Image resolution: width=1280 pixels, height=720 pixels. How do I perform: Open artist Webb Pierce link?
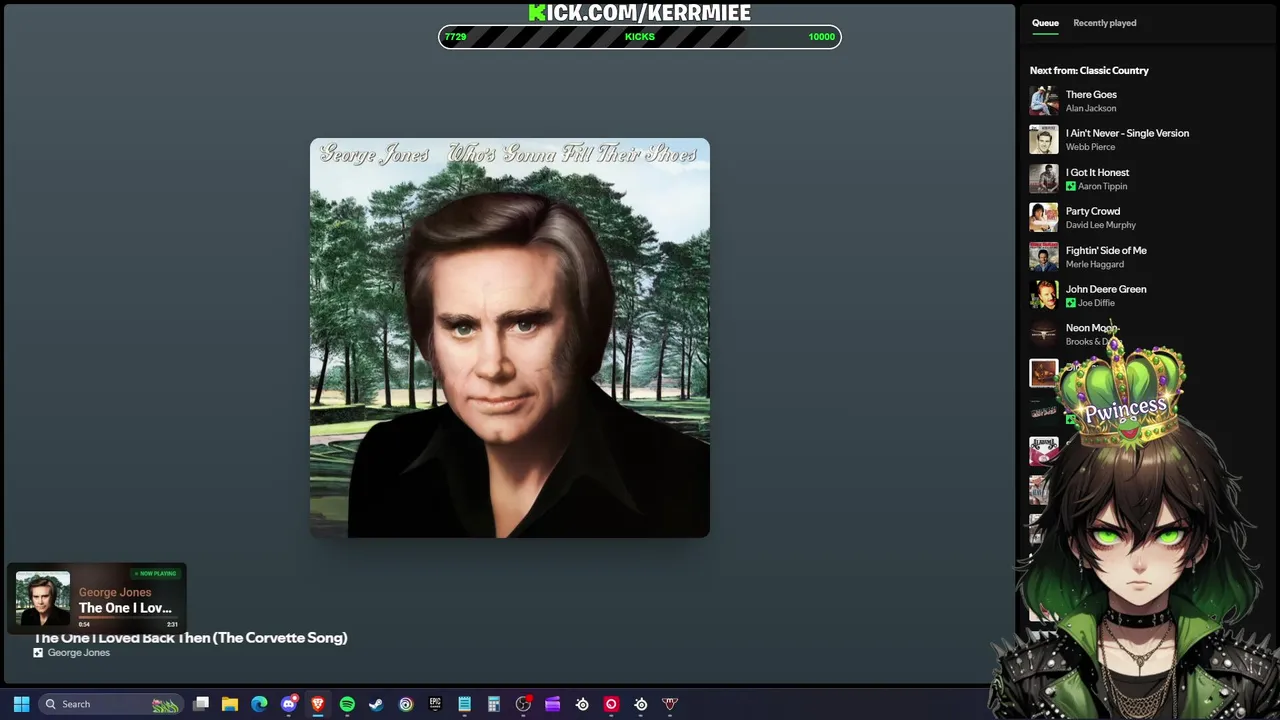point(1090,147)
